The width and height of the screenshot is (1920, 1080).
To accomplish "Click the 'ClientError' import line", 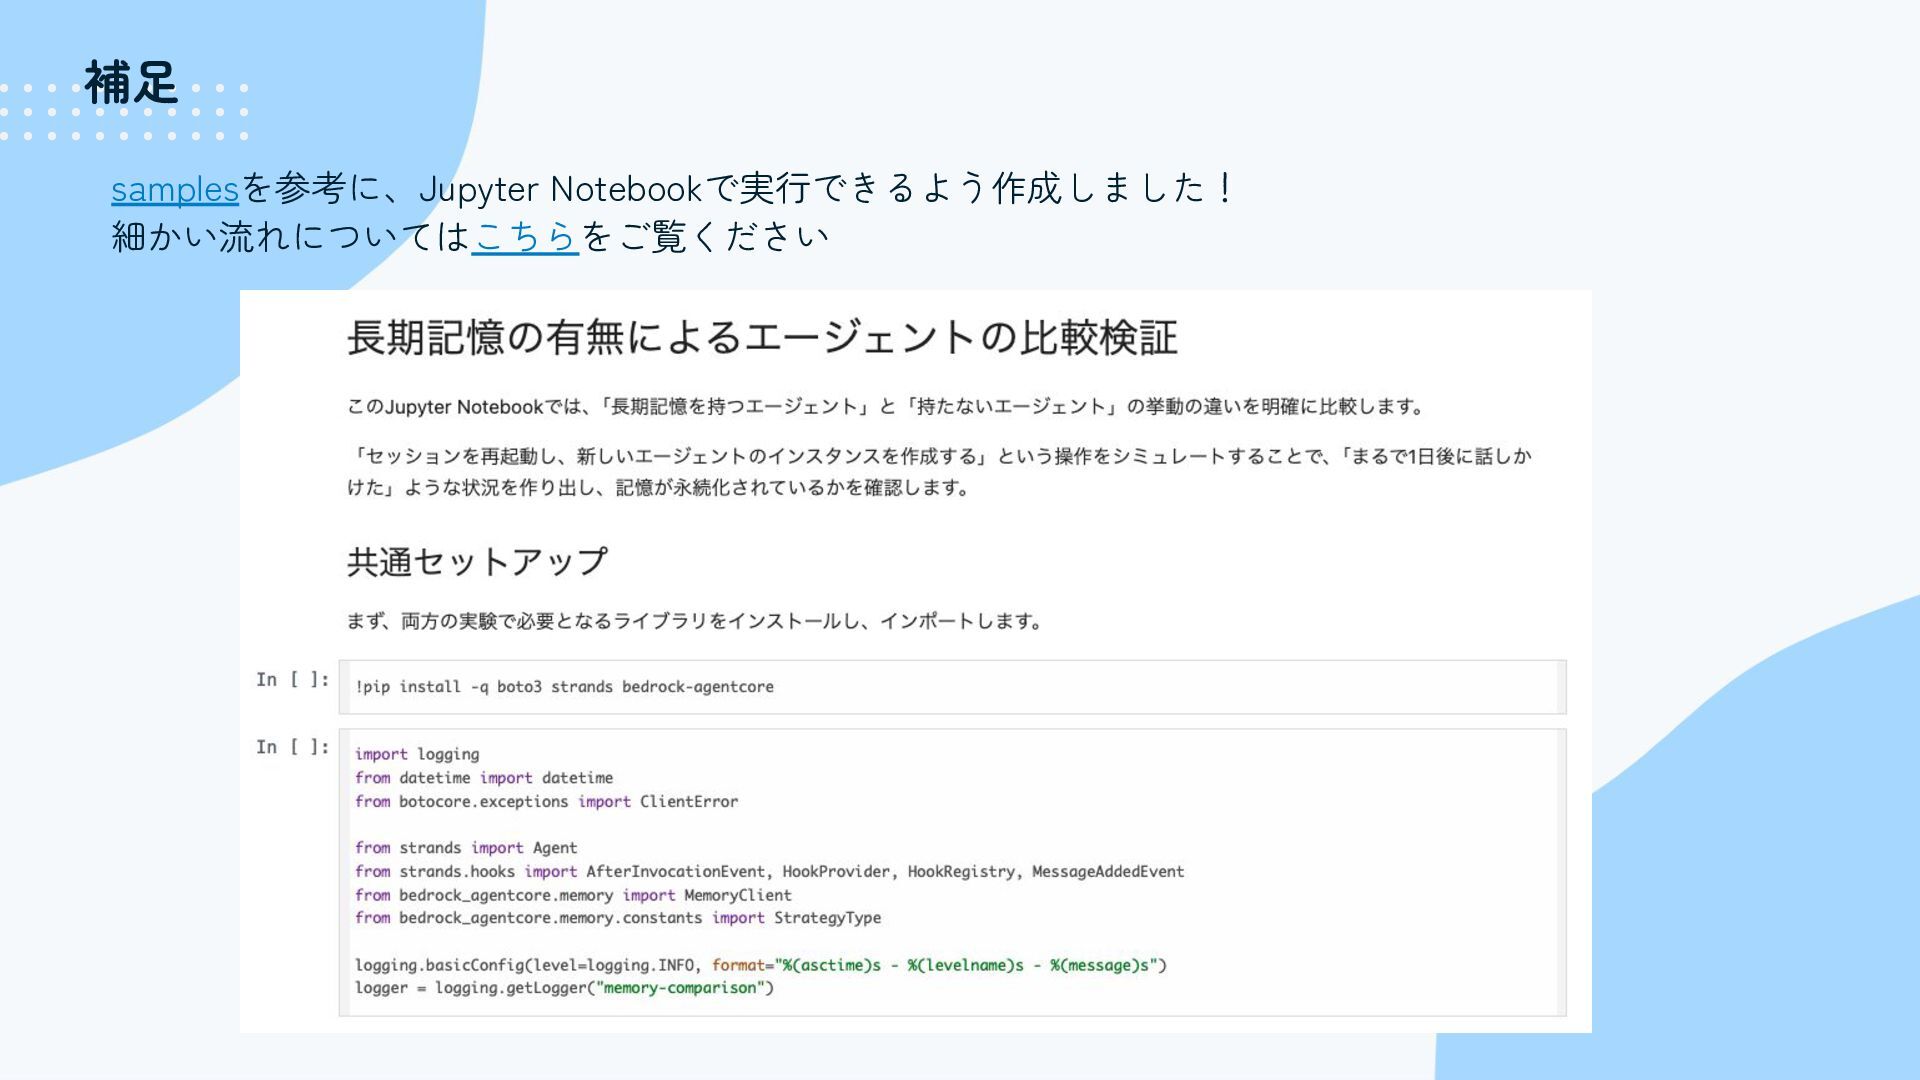I will (x=546, y=802).
